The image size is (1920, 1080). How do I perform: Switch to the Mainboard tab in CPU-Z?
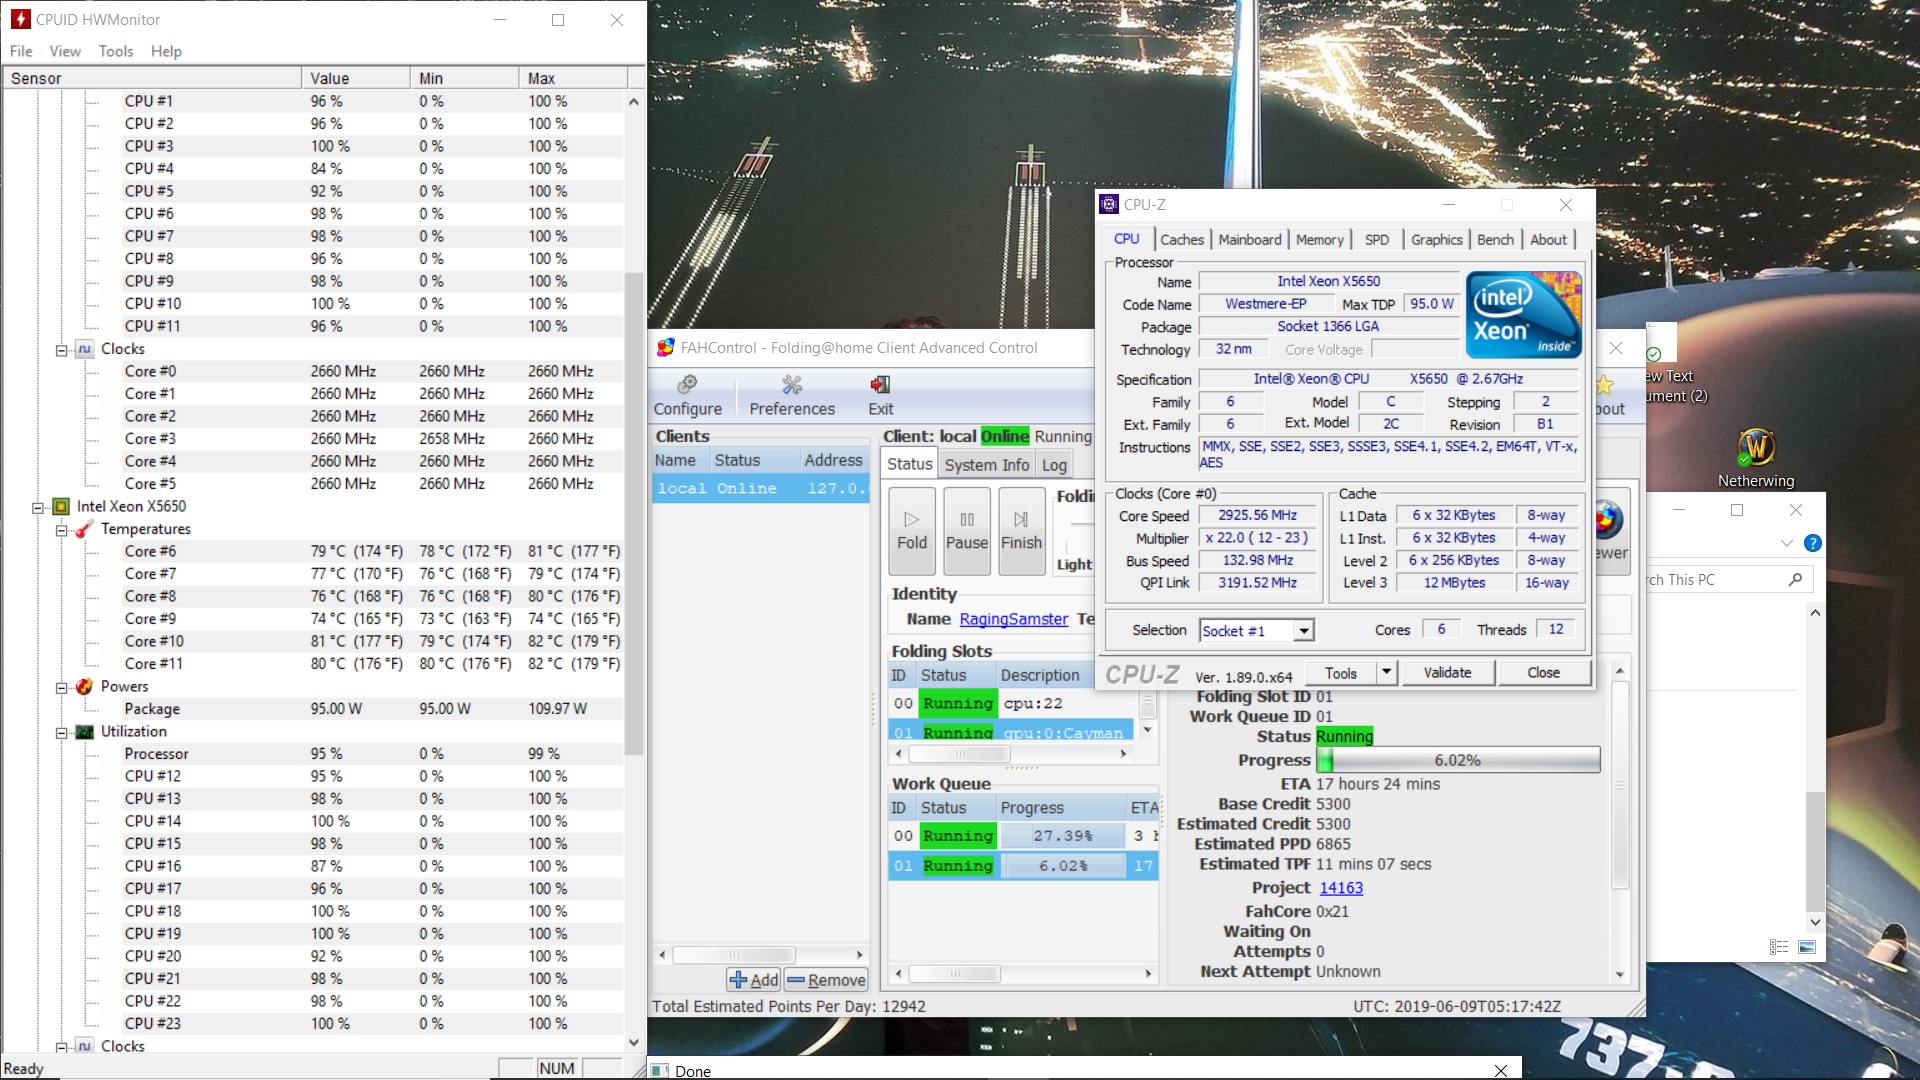pyautogui.click(x=1249, y=240)
